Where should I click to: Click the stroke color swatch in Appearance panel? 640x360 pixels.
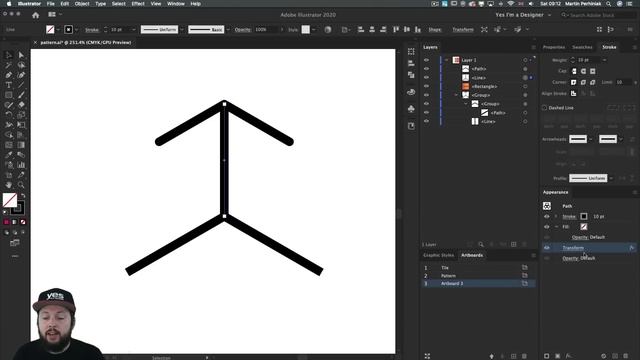[584, 216]
